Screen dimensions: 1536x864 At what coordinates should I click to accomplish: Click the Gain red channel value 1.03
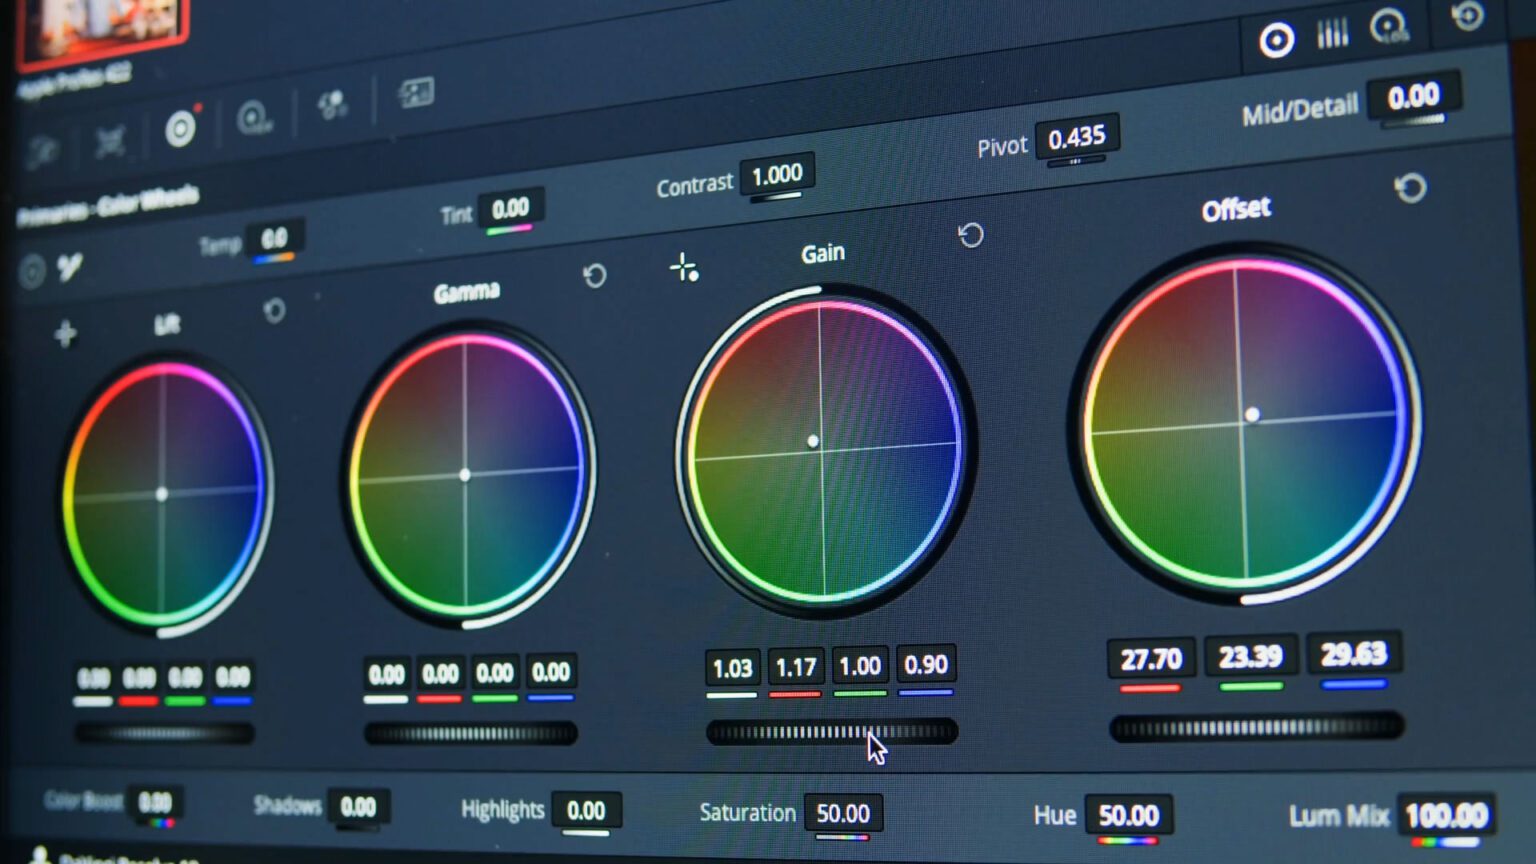tap(734, 668)
